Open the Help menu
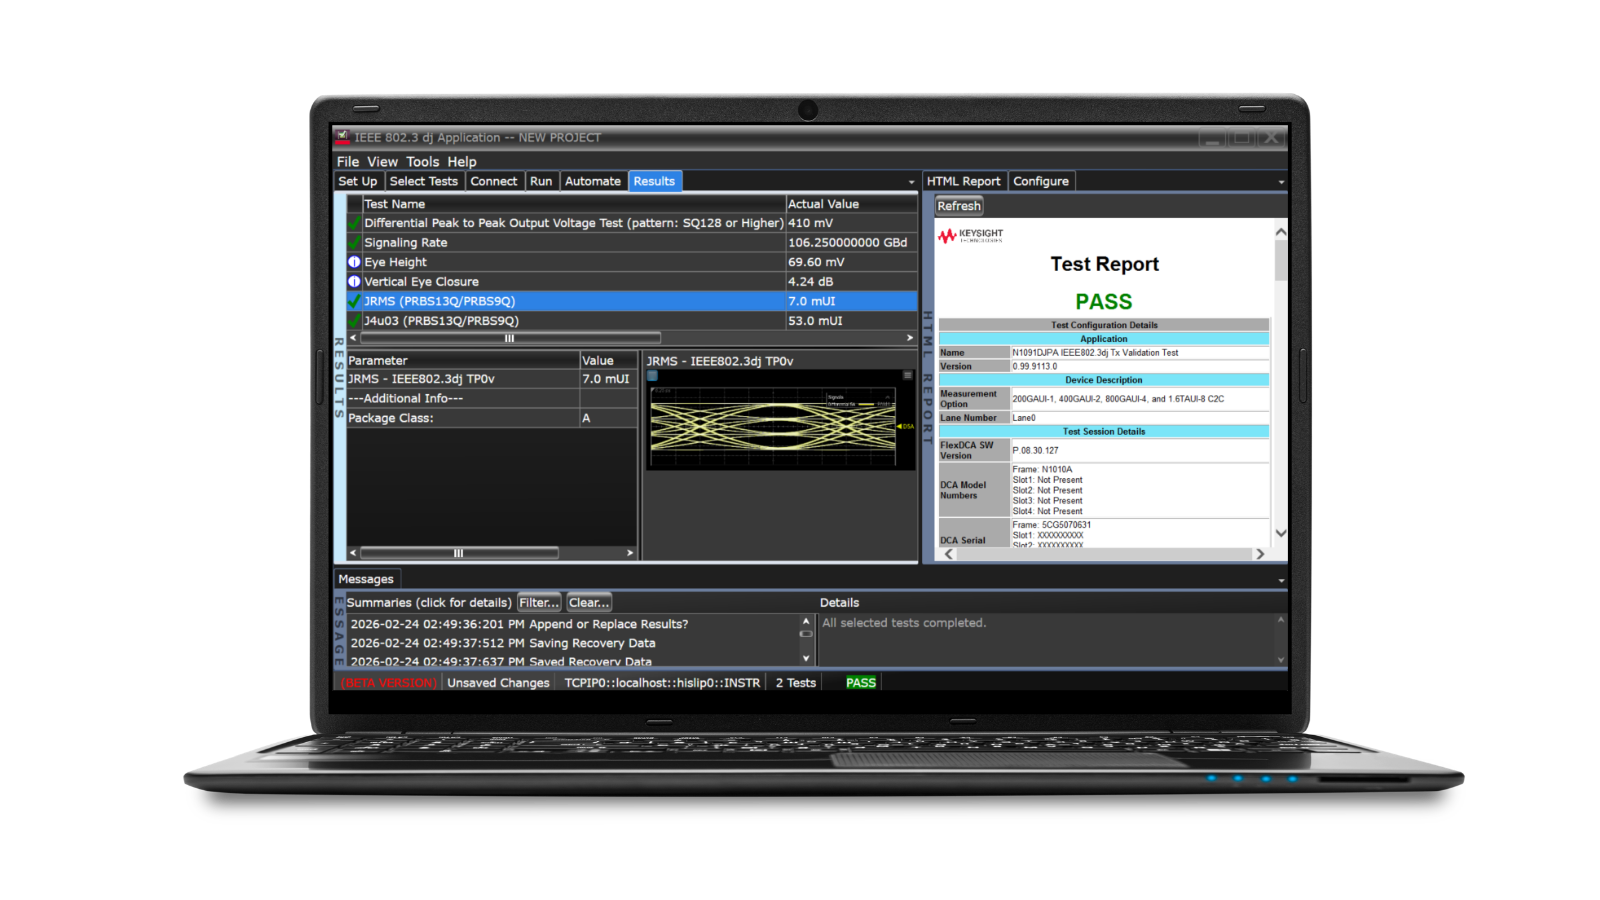The width and height of the screenshot is (1600, 900). point(462,161)
